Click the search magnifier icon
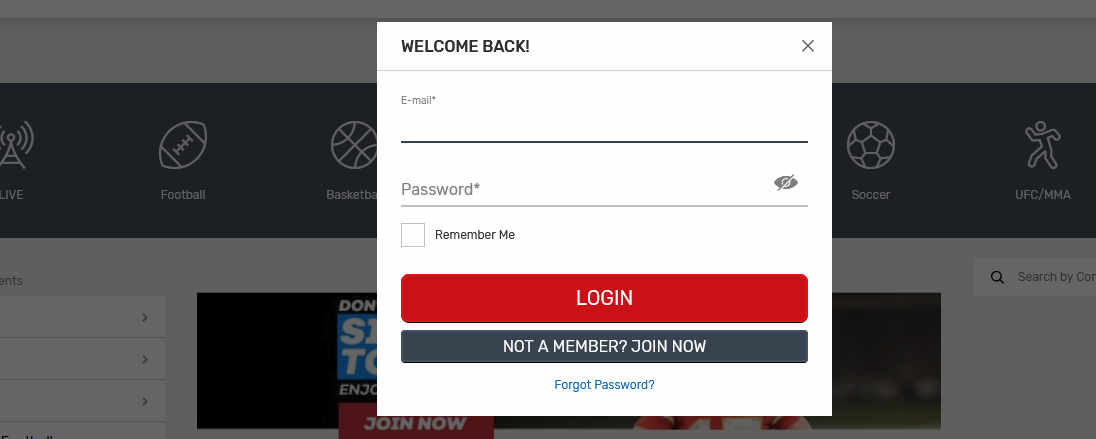The image size is (1096, 439). point(997,277)
